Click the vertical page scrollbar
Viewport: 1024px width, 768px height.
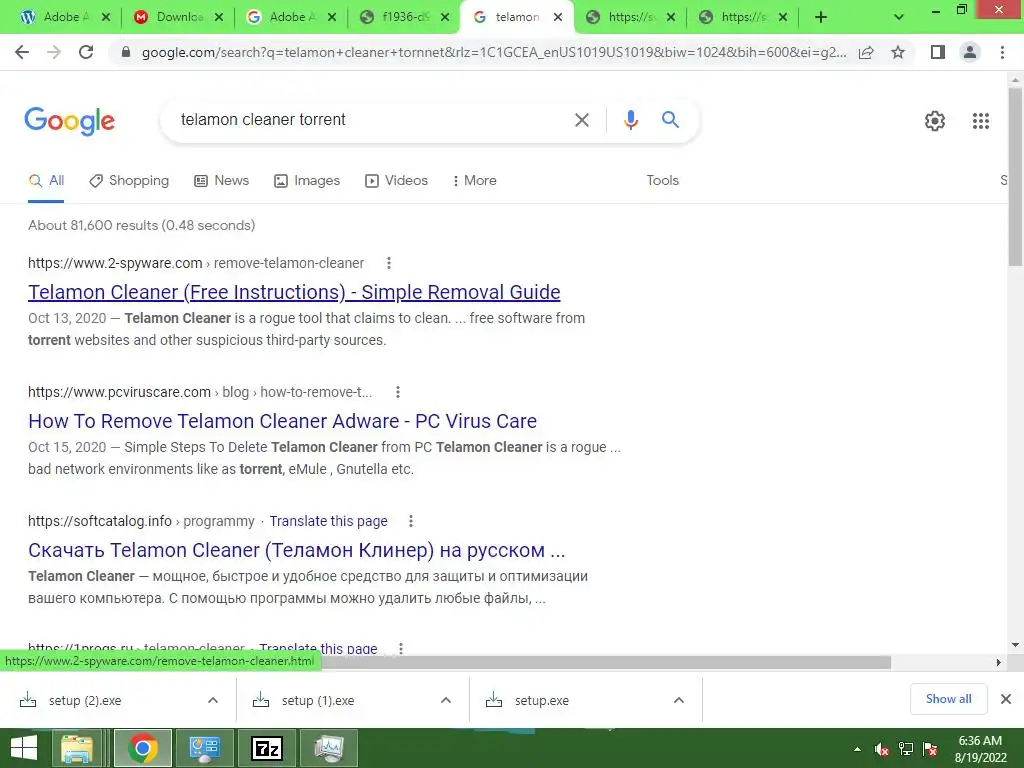pyautogui.click(x=1015, y=176)
